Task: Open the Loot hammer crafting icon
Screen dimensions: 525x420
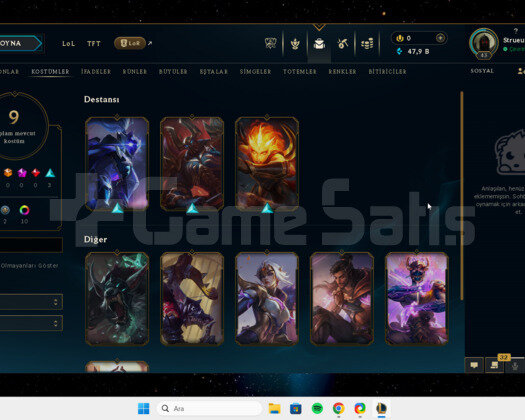Action: [343, 44]
